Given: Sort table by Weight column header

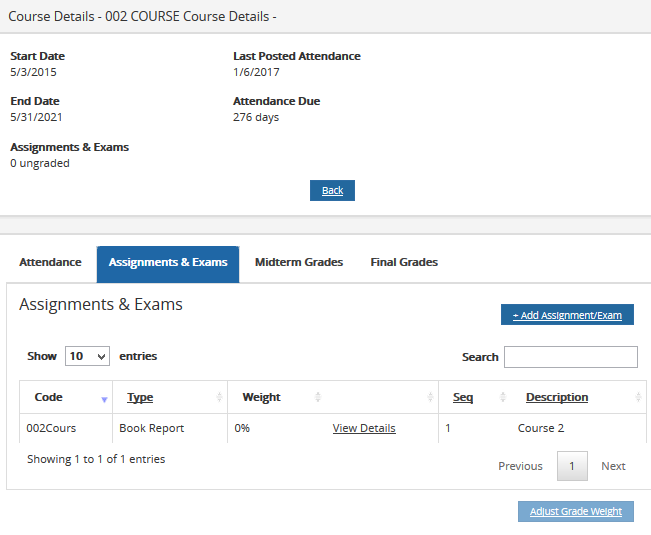Looking at the screenshot, I should (261, 397).
